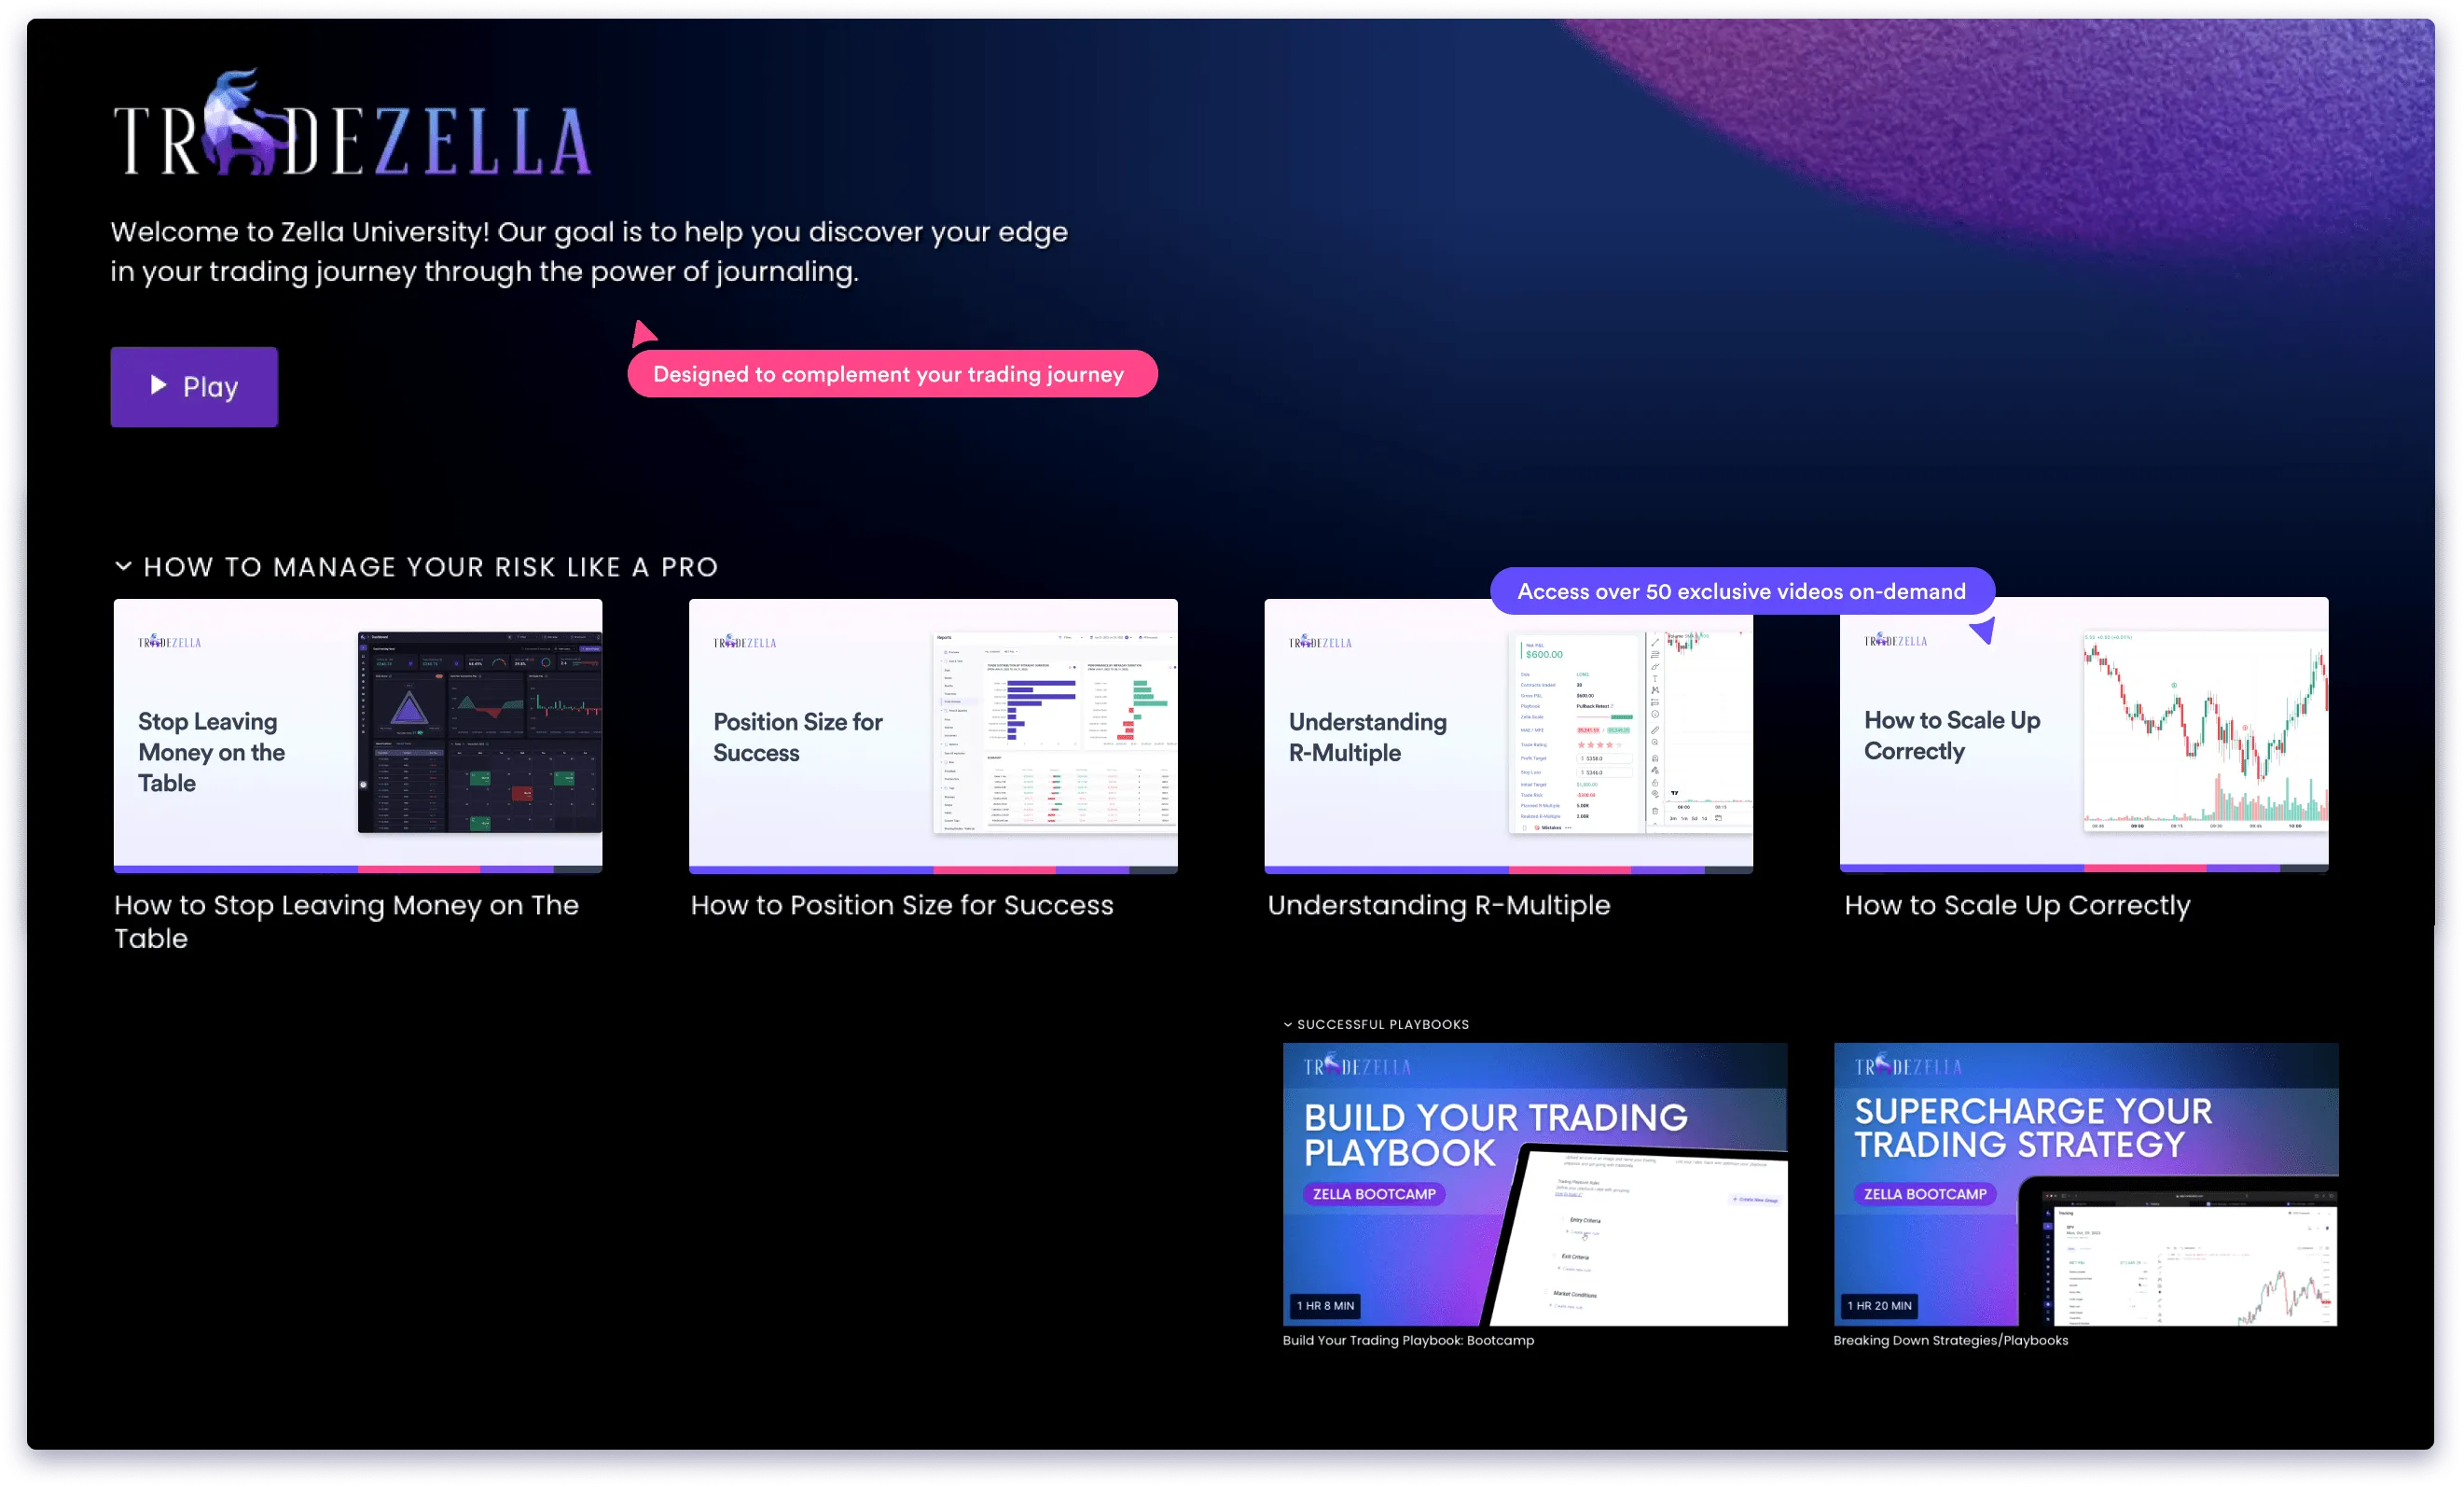
Task: Collapse the Successful Playbooks section chevron
Action: pos(1288,1024)
